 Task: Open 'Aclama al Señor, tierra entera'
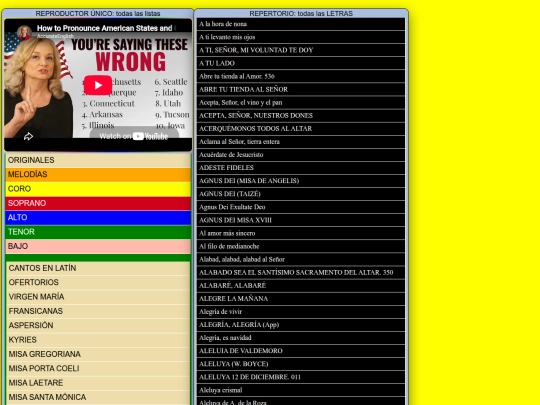pos(301,142)
